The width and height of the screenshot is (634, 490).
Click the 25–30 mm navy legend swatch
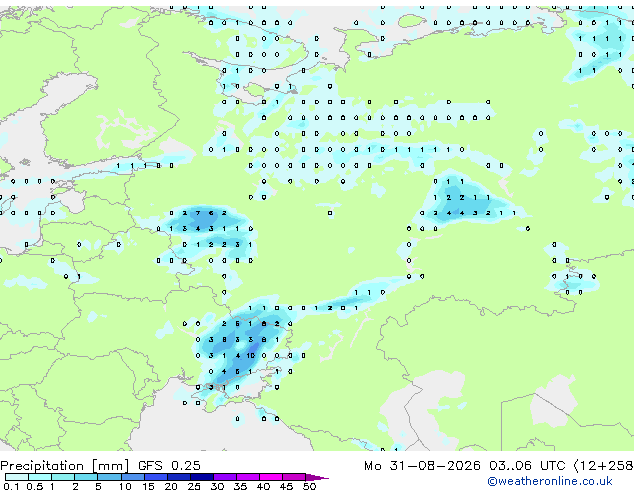(201, 477)
